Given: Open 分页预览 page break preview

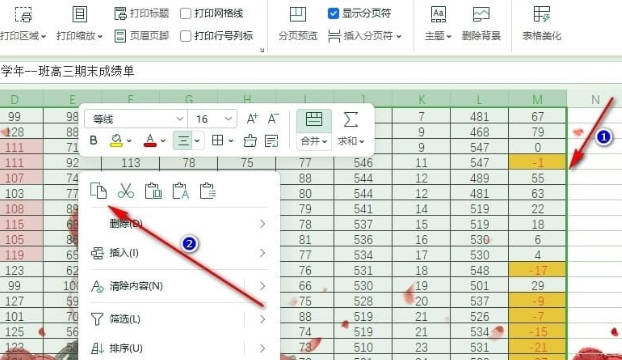Looking at the screenshot, I should (298, 24).
